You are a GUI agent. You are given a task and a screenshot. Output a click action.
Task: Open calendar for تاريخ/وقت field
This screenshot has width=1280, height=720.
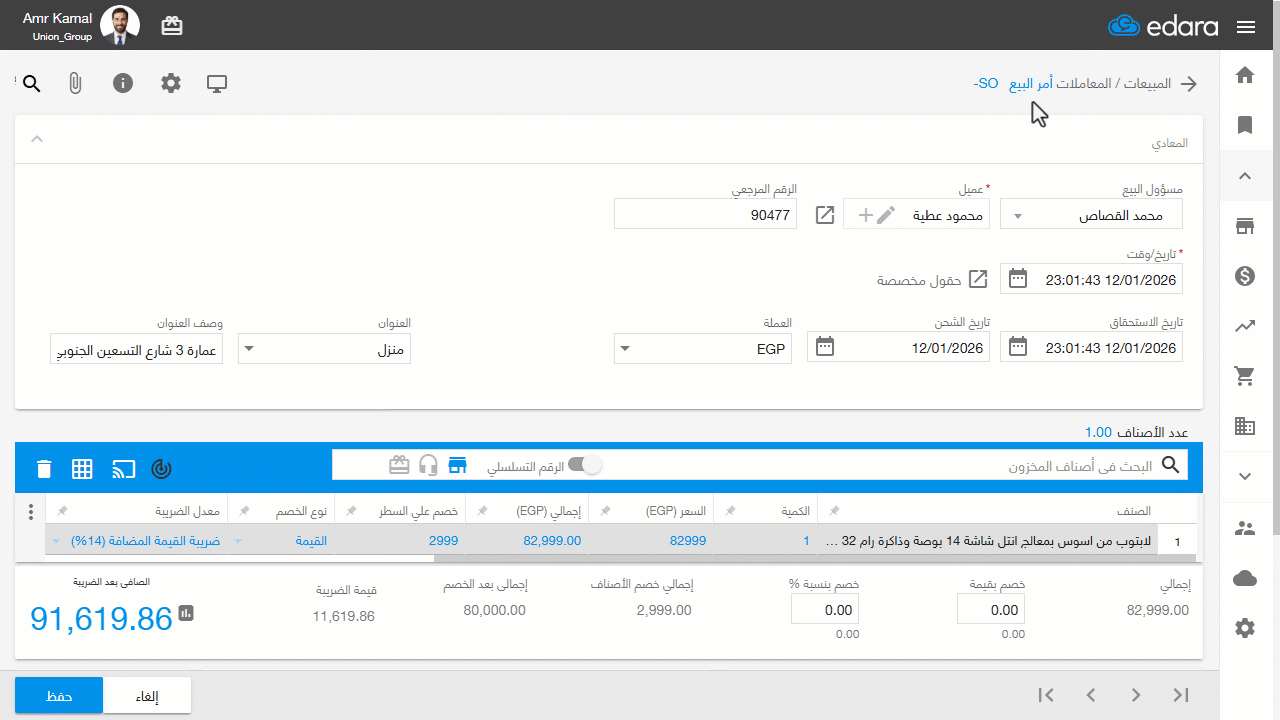click(1018, 279)
